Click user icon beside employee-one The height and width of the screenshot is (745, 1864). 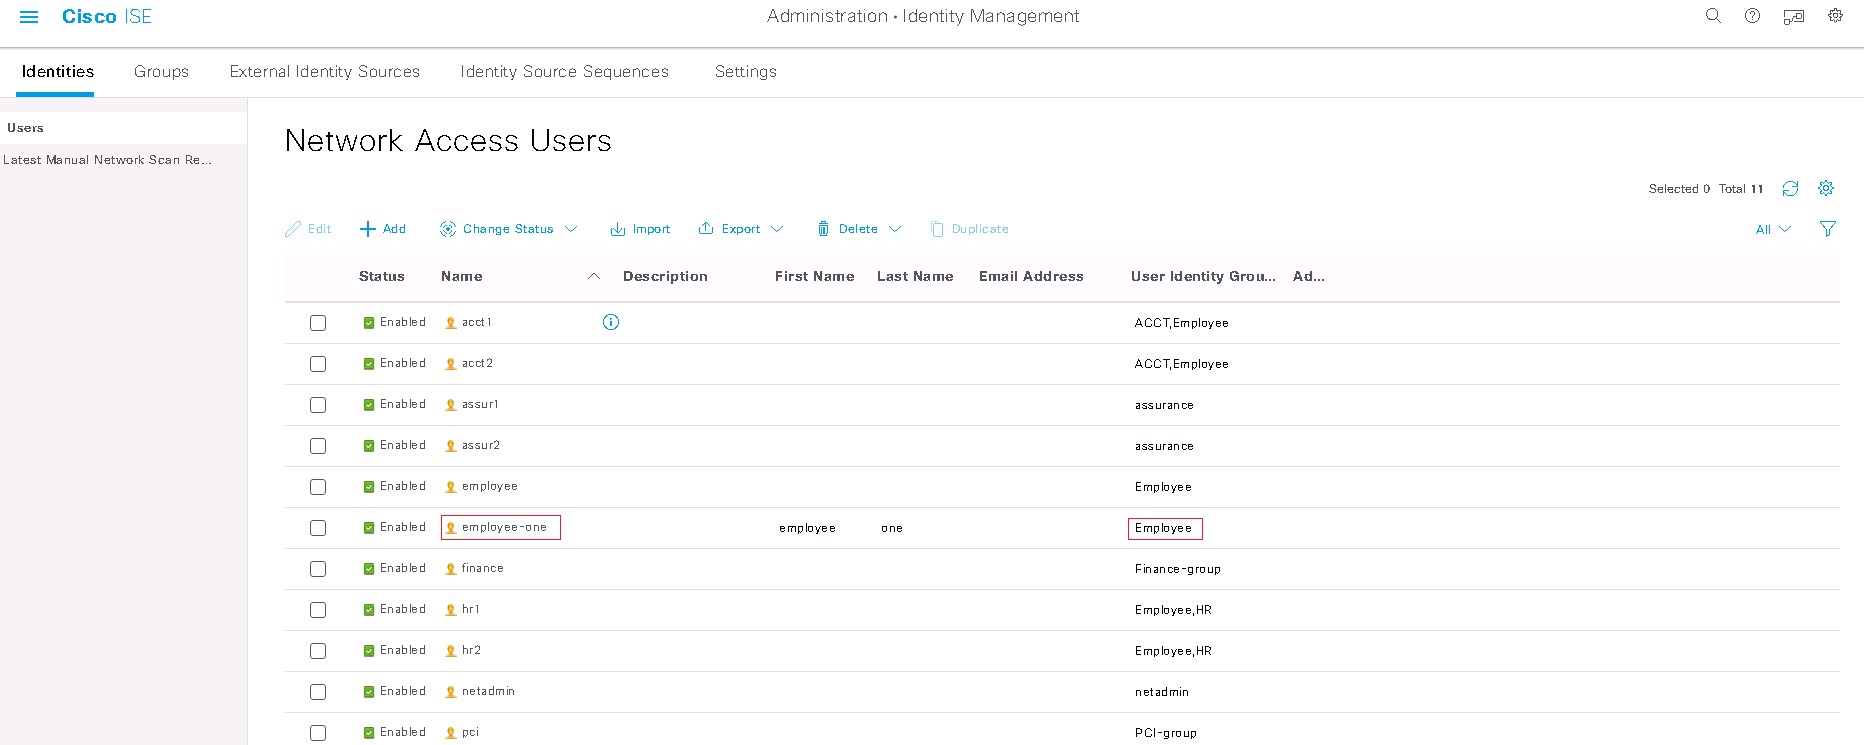451,528
